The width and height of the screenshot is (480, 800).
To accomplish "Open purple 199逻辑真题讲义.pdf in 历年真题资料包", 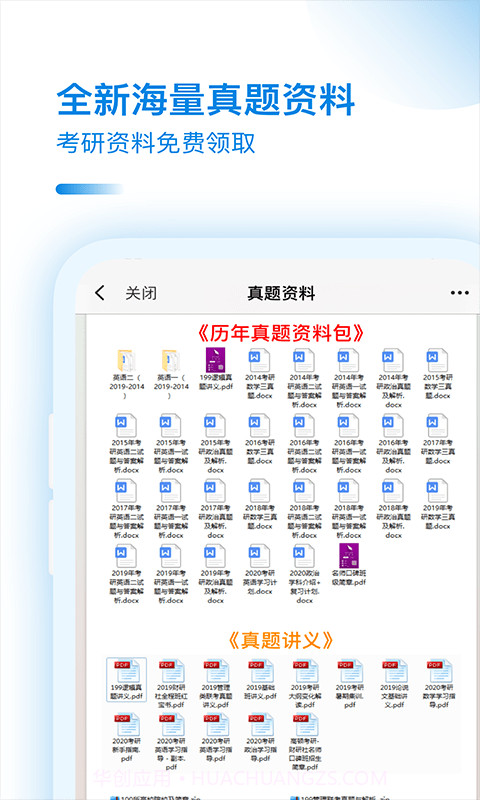I will click(x=215, y=369).
